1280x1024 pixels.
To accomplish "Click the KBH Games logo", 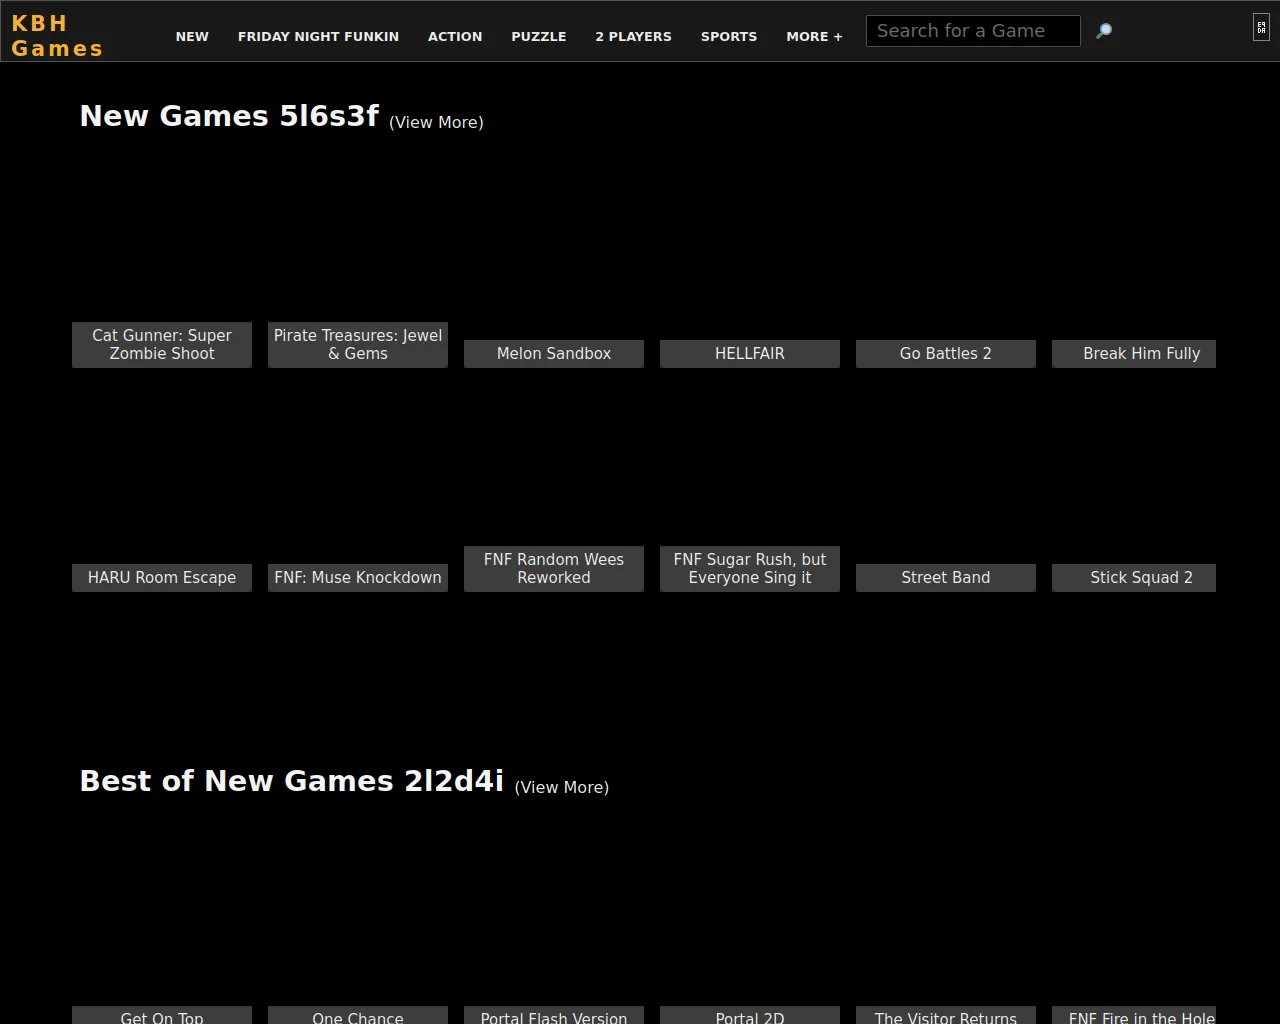I will click(x=57, y=35).
